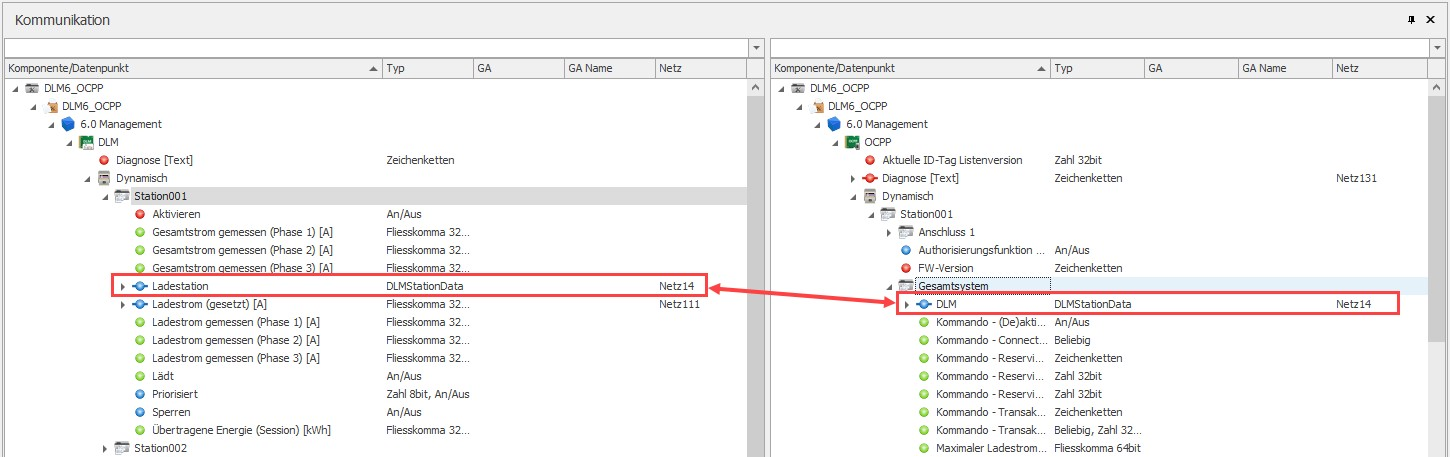This screenshot has width=1450, height=457.
Task: Select 'Beliebig, Zahl 32...' type cell
Action: [x=1097, y=430]
